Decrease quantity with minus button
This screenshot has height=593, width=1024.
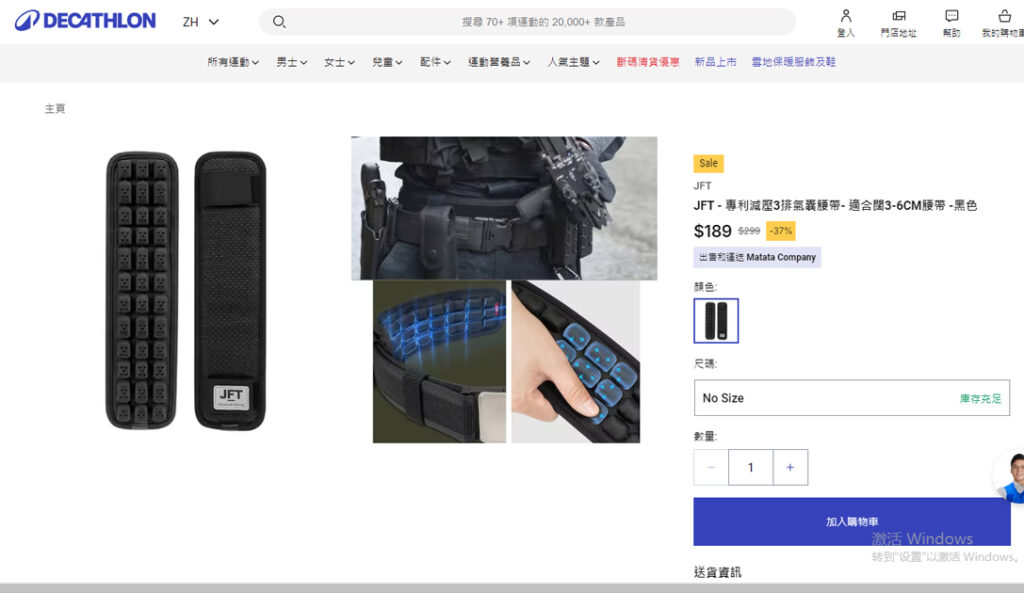point(711,467)
